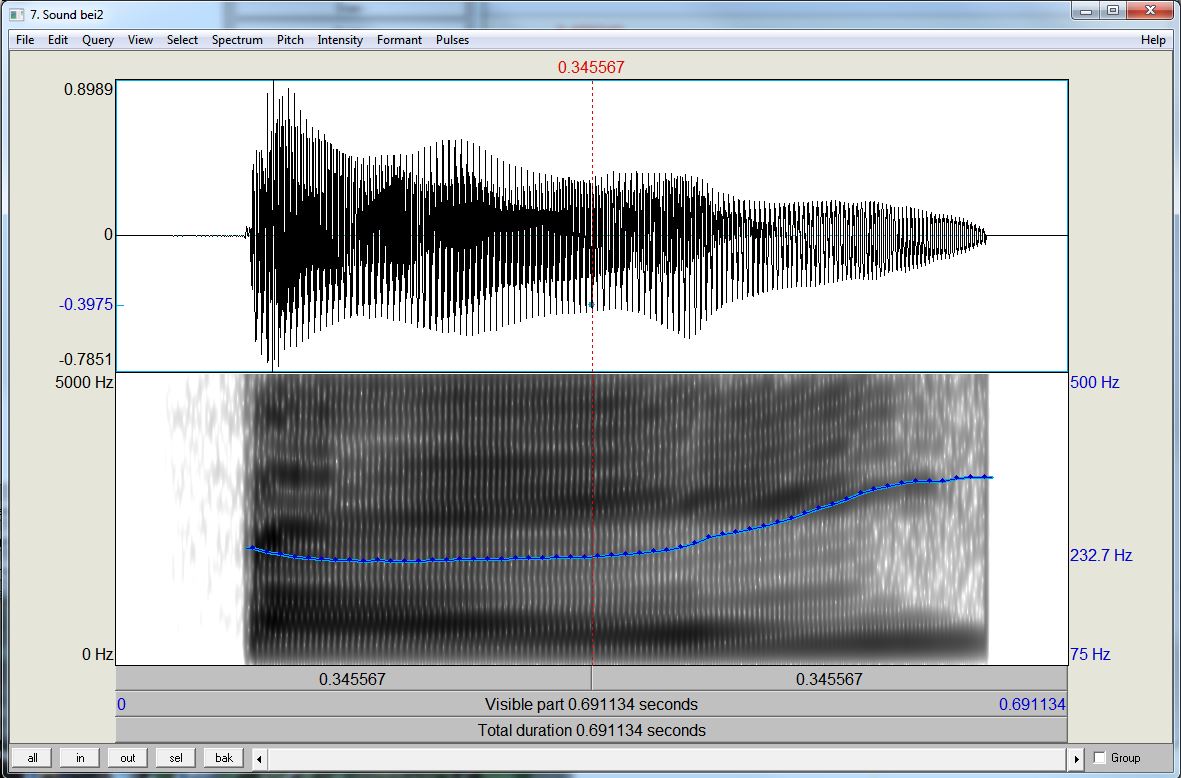Image resolution: width=1181 pixels, height=778 pixels.
Task: Click the scrollbar left arrow
Action: tap(259, 758)
